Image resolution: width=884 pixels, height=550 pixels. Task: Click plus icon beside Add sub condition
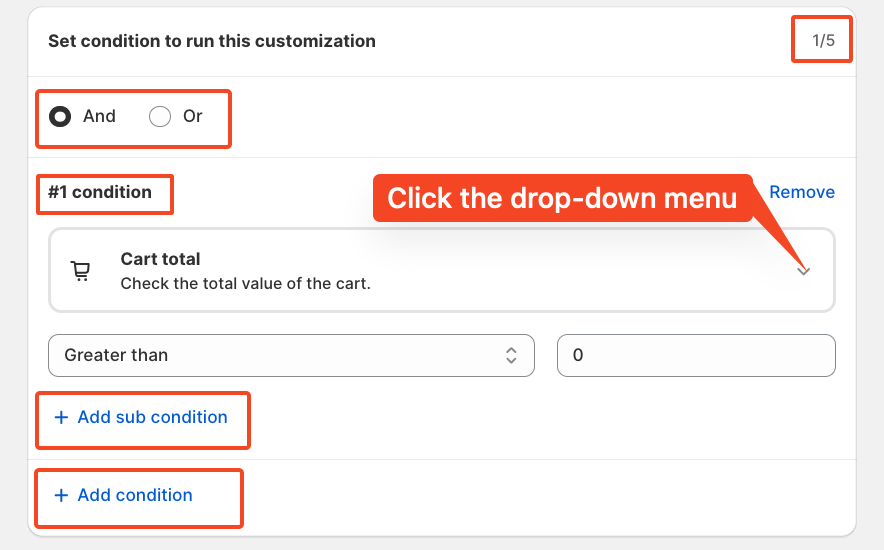coord(61,417)
